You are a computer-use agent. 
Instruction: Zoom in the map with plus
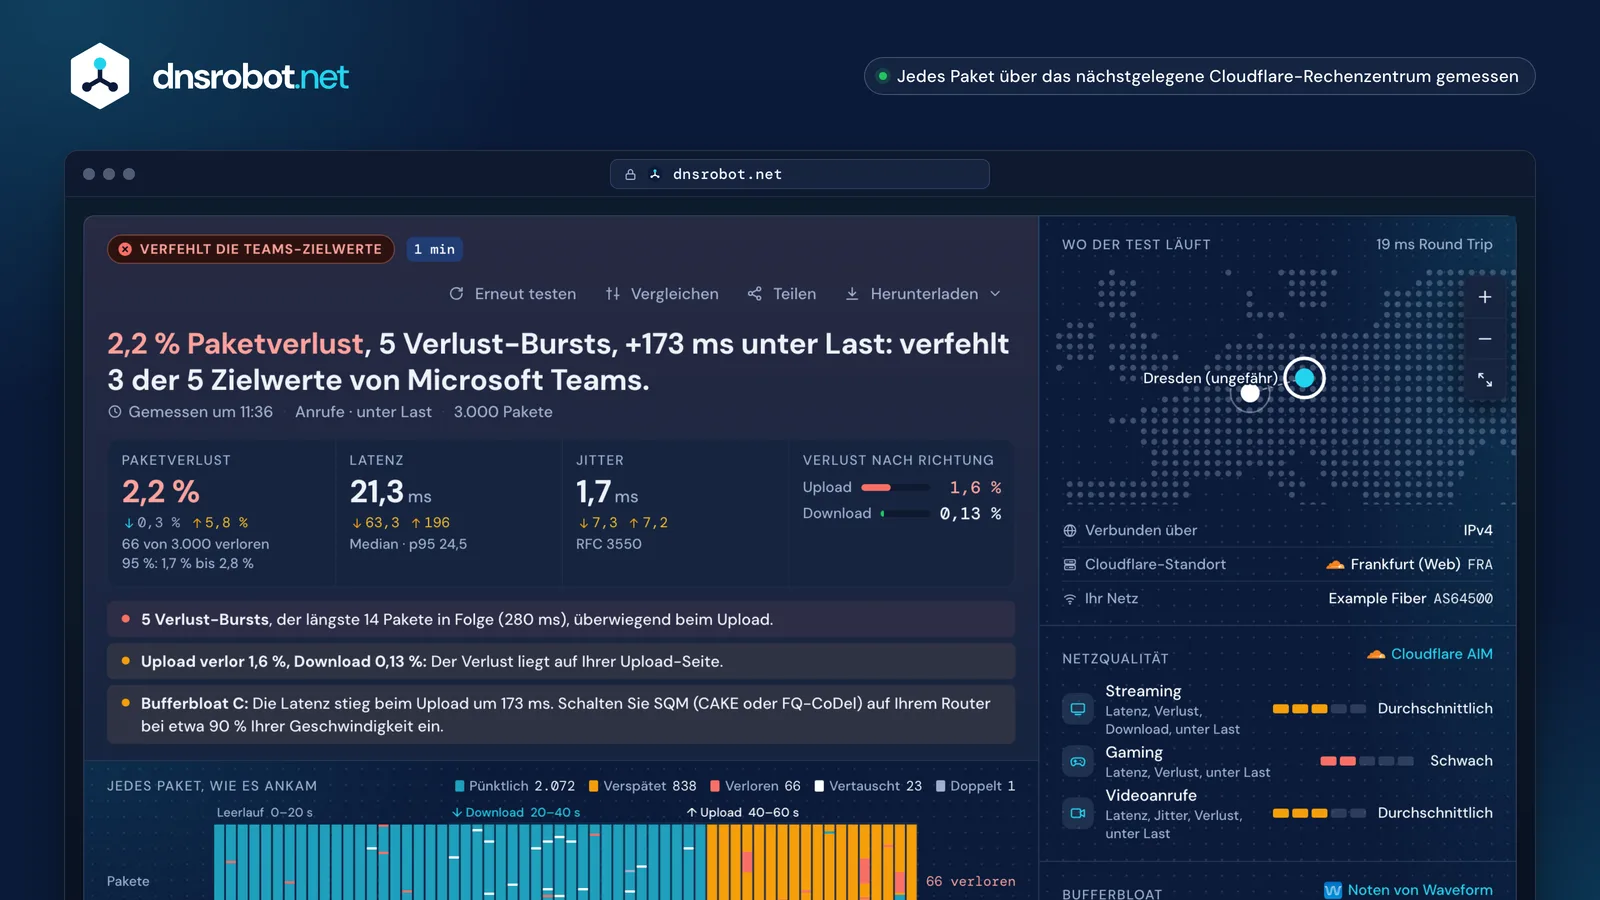[1485, 297]
